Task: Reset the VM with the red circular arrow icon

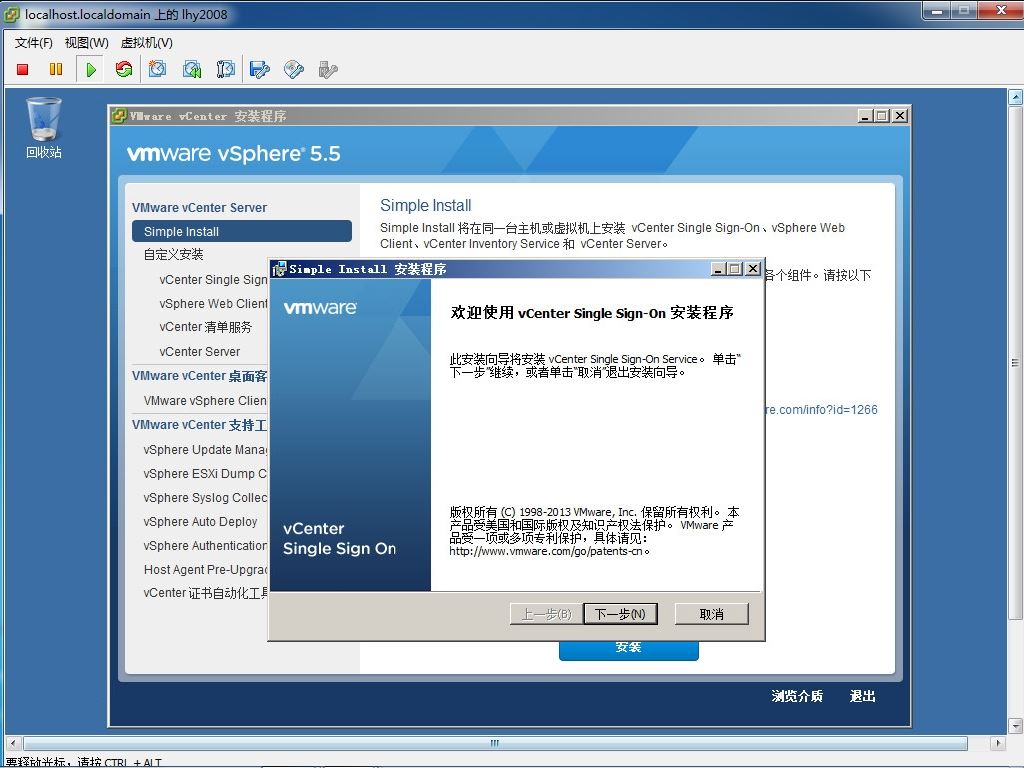Action: point(123,69)
